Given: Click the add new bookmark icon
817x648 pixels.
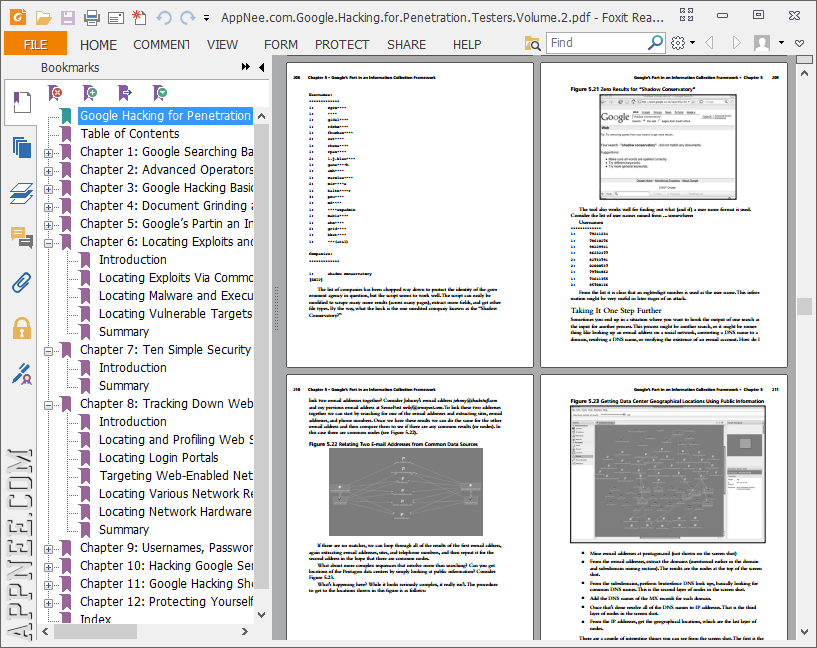Looking at the screenshot, I should (x=90, y=93).
